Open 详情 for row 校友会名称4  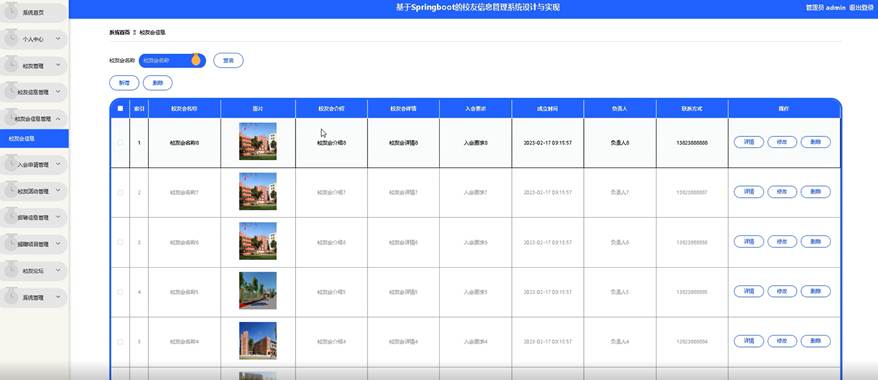pyautogui.click(x=749, y=341)
